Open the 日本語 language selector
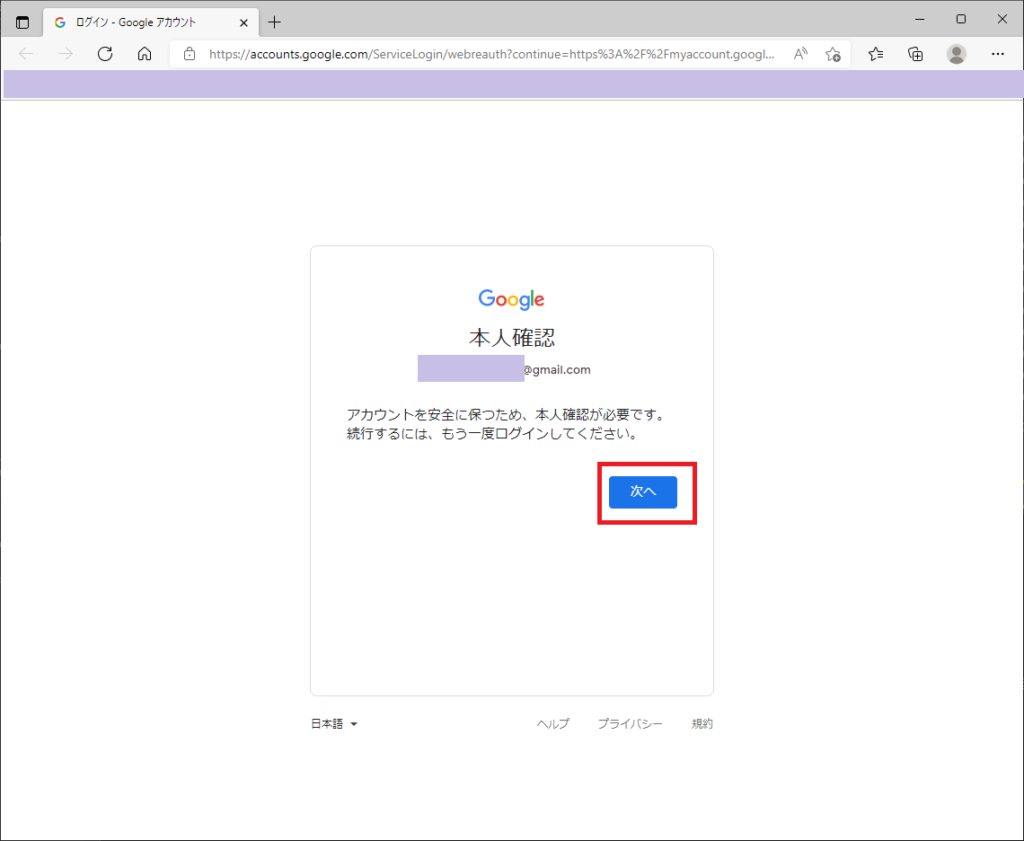The width and height of the screenshot is (1024, 841). [x=334, y=723]
